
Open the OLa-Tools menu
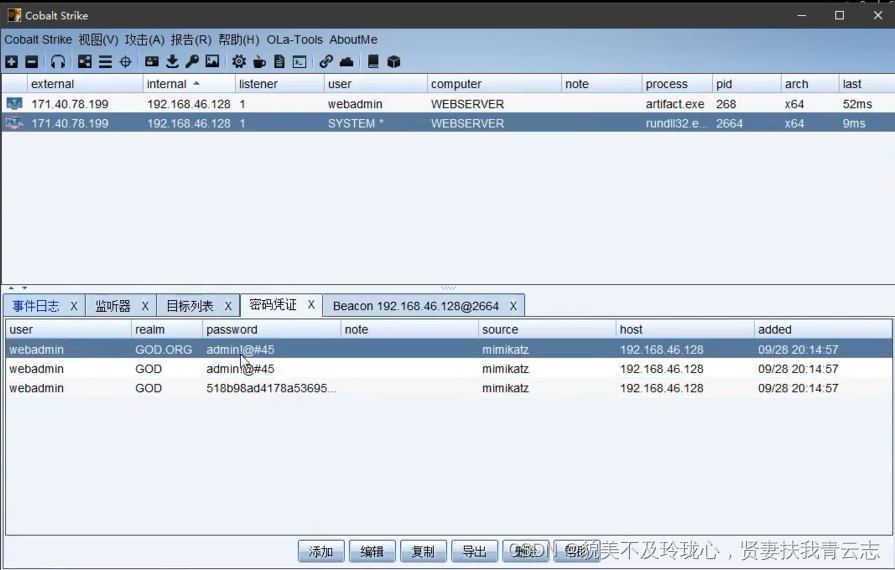[295, 39]
